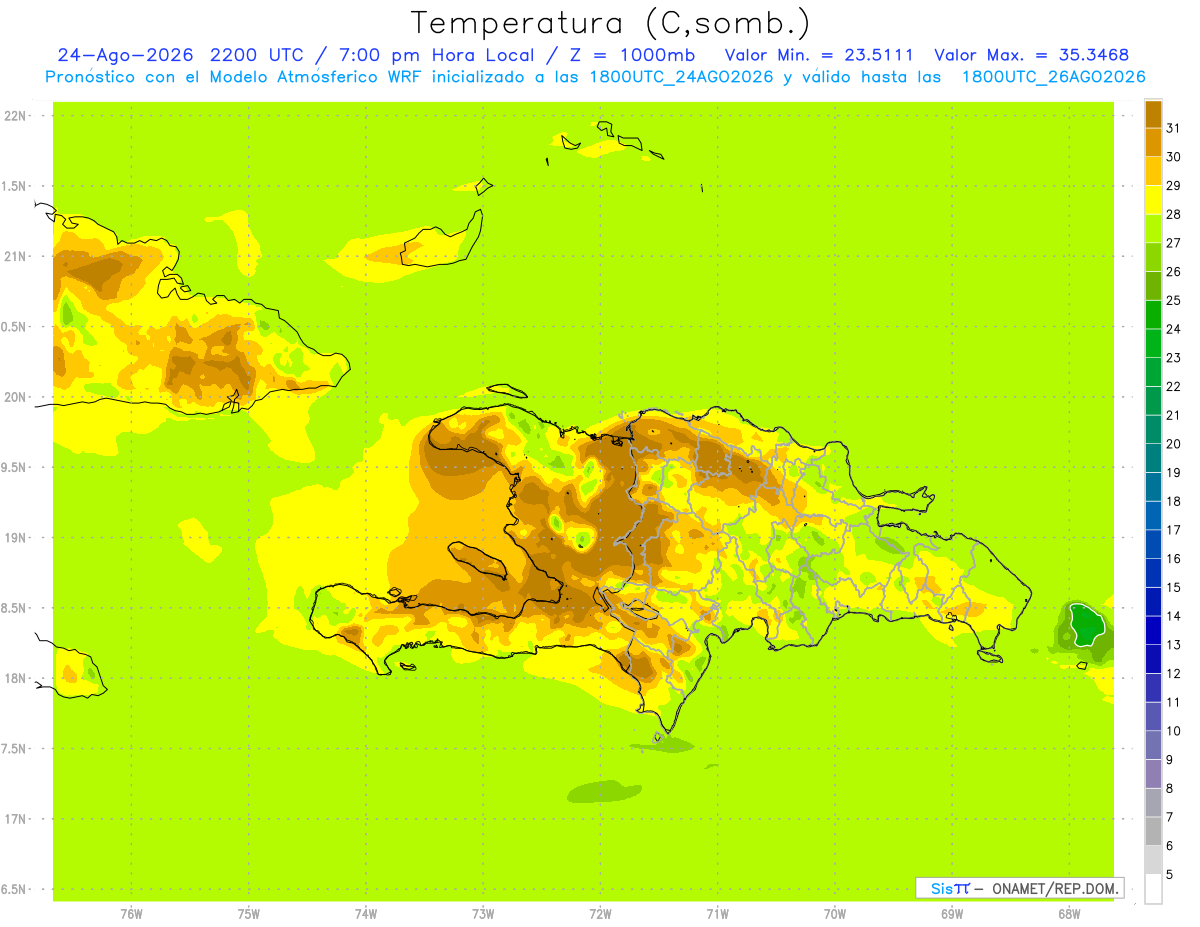Click colorbar value label 29
Viewport: 1200px width, 927px height.
[x=1173, y=185]
